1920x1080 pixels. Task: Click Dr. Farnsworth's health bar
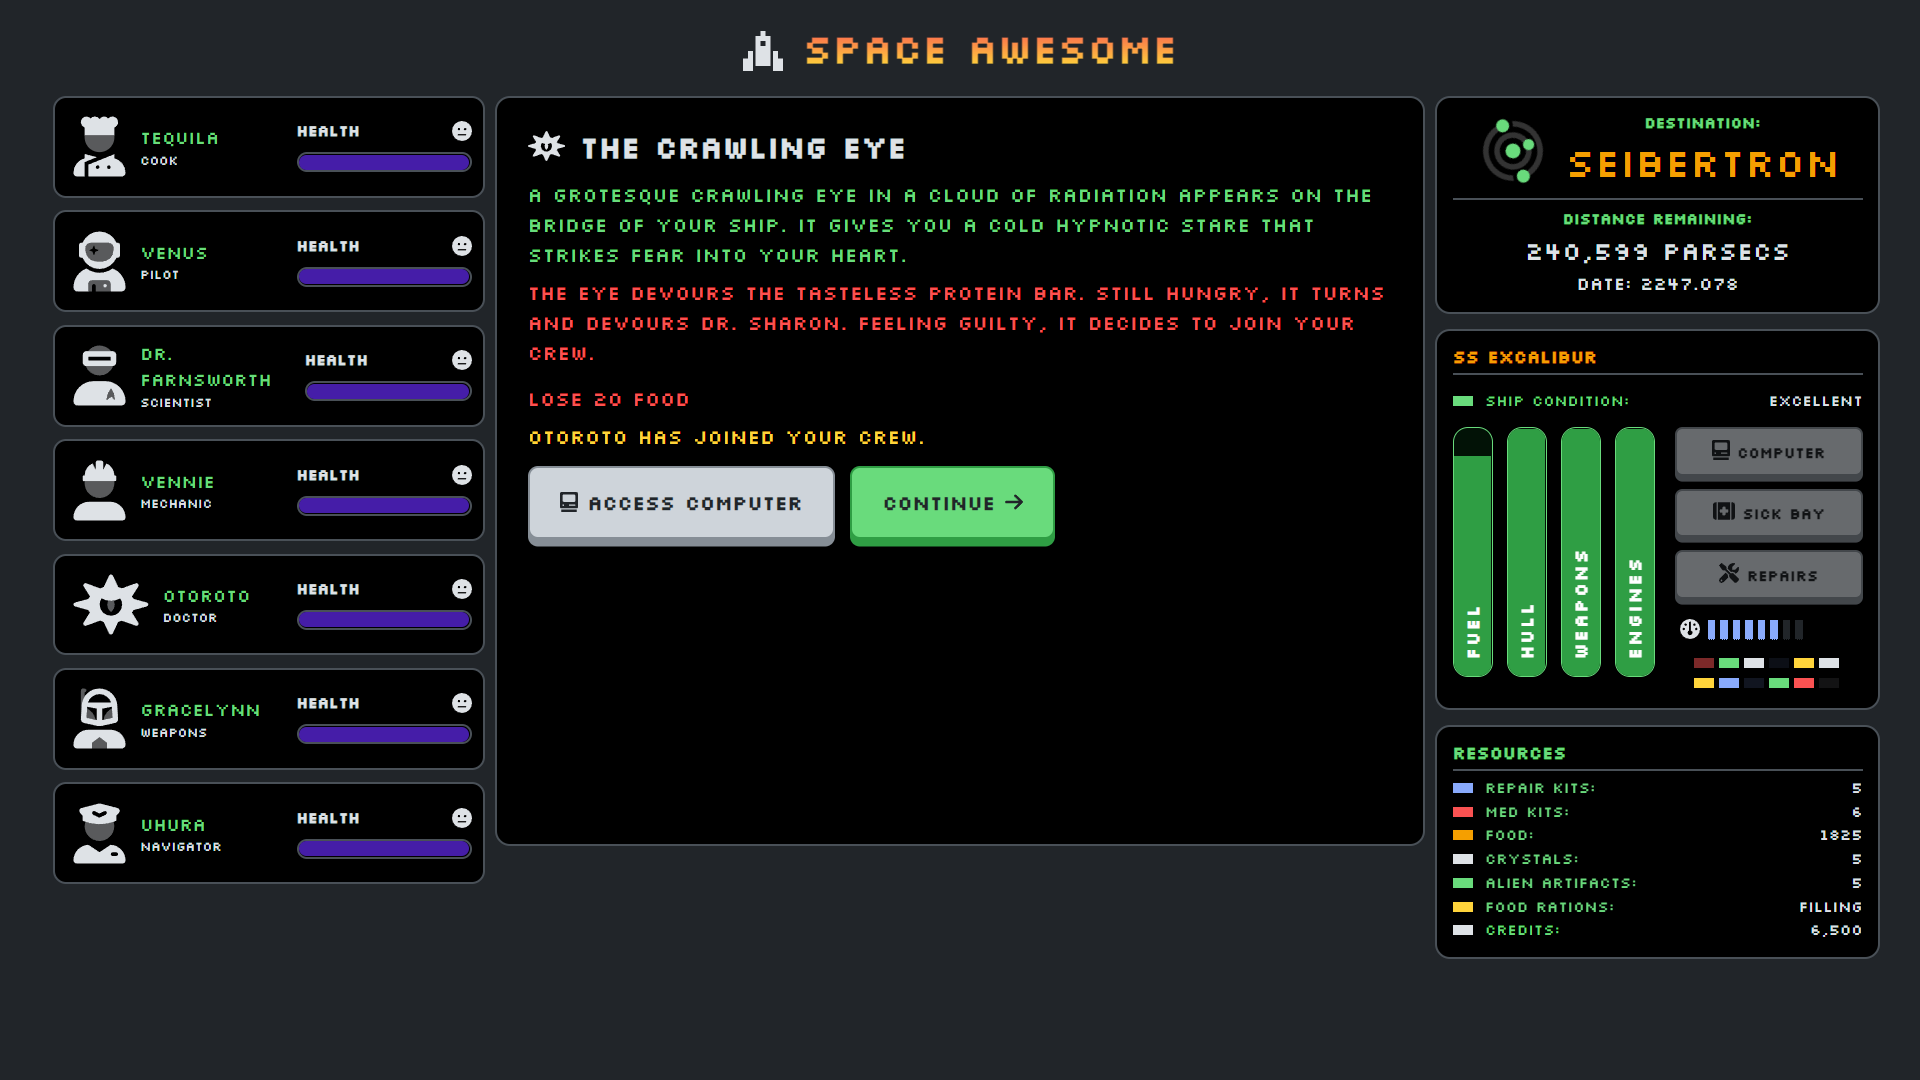pos(388,392)
